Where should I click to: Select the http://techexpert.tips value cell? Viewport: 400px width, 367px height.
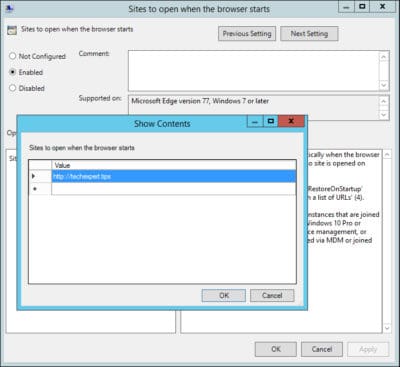coord(174,176)
